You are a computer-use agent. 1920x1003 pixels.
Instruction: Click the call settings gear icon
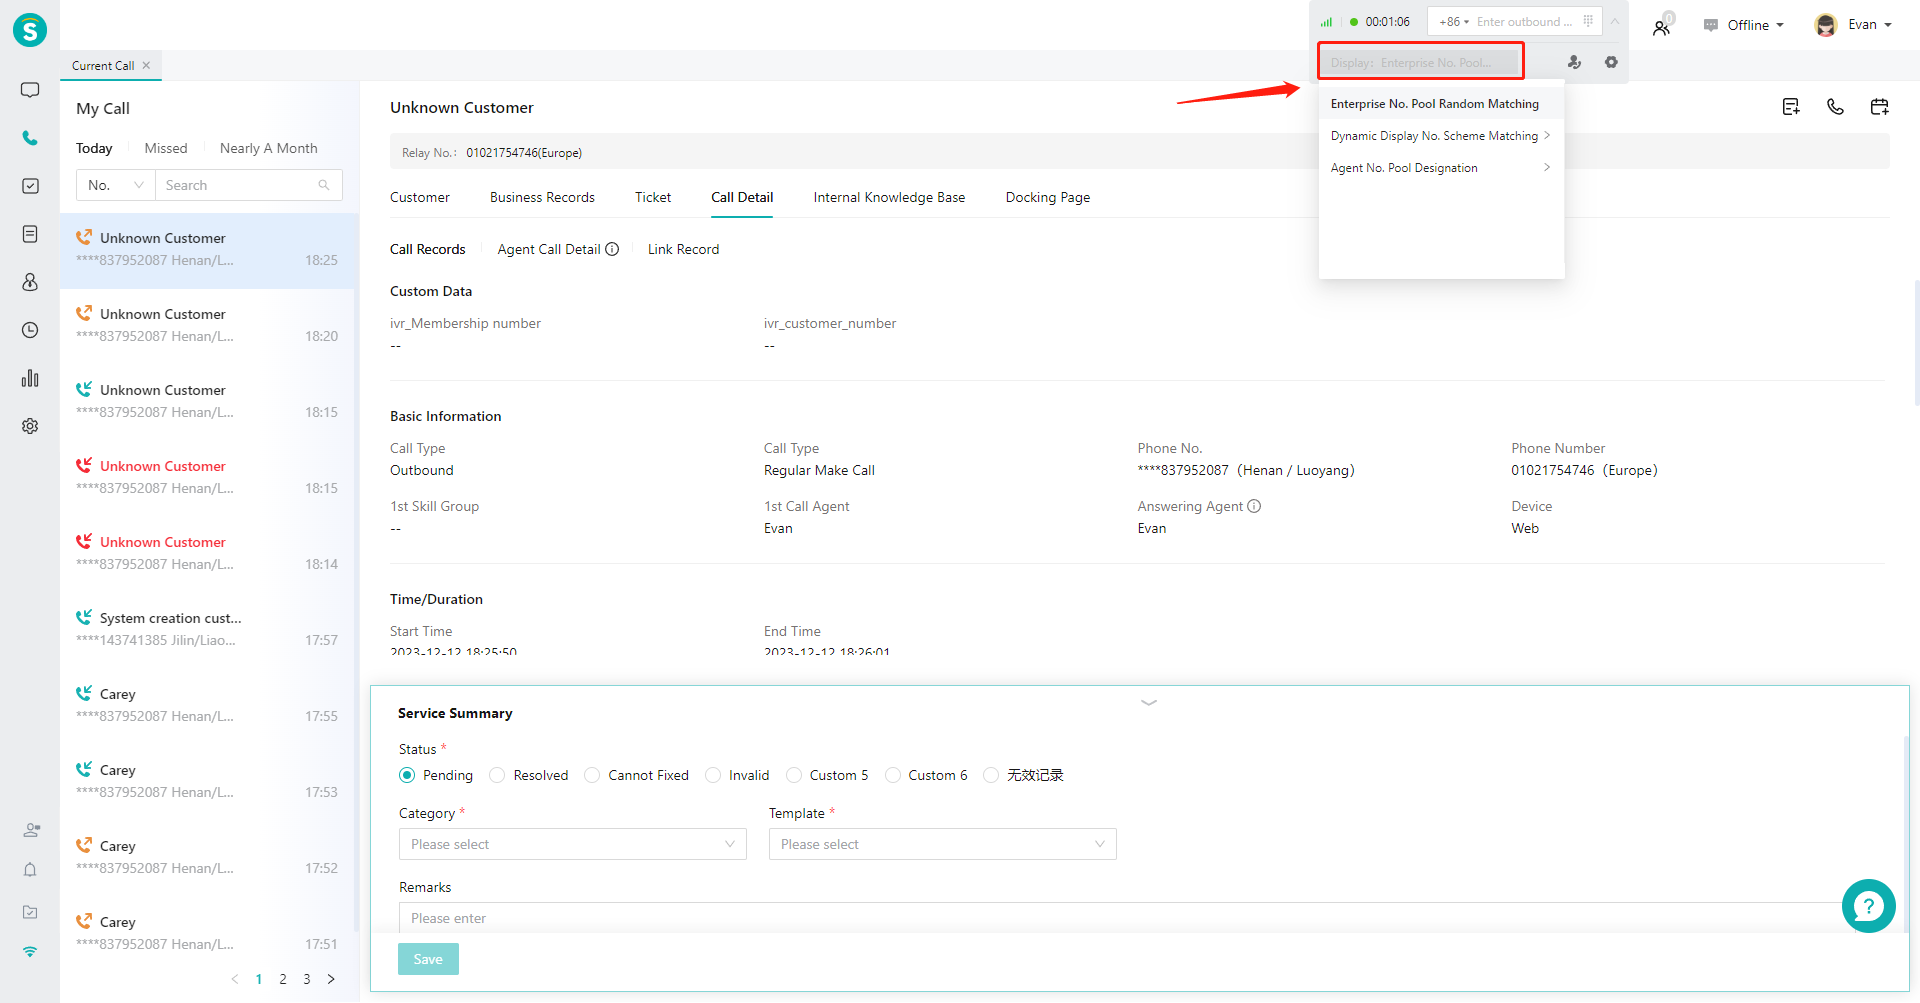(1611, 62)
